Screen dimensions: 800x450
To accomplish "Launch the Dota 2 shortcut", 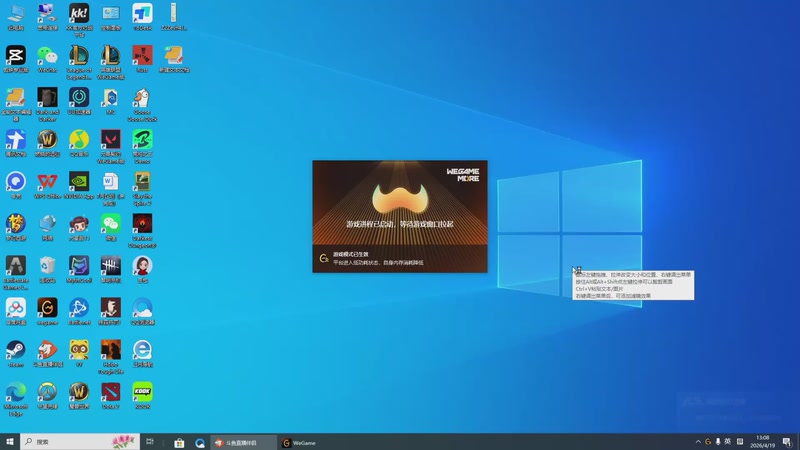I will [x=111, y=395].
